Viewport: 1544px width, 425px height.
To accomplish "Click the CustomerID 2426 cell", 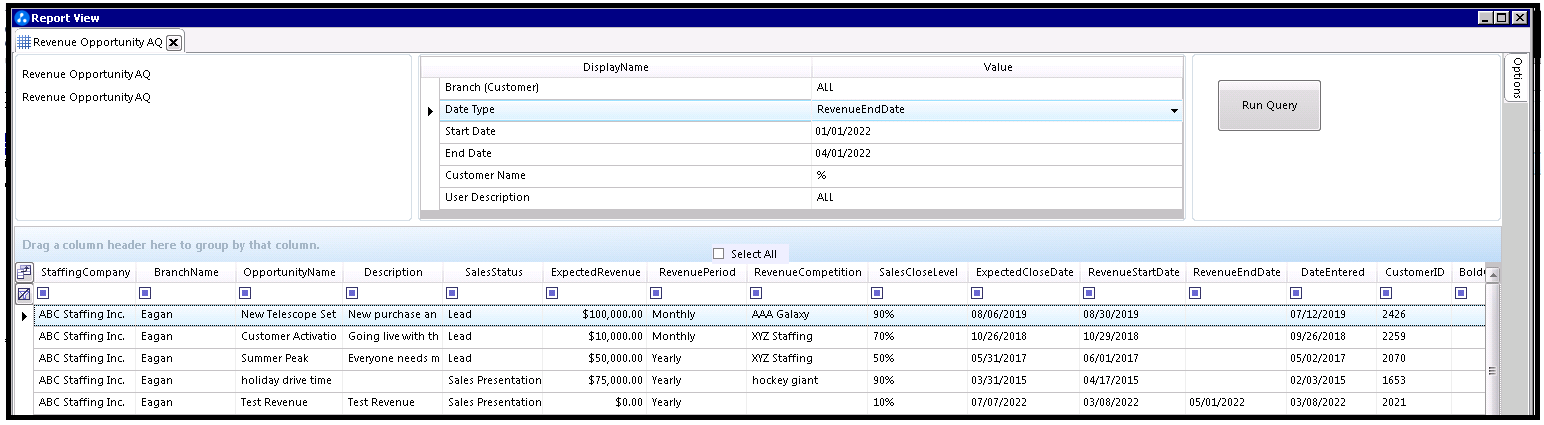I will [x=1414, y=315].
